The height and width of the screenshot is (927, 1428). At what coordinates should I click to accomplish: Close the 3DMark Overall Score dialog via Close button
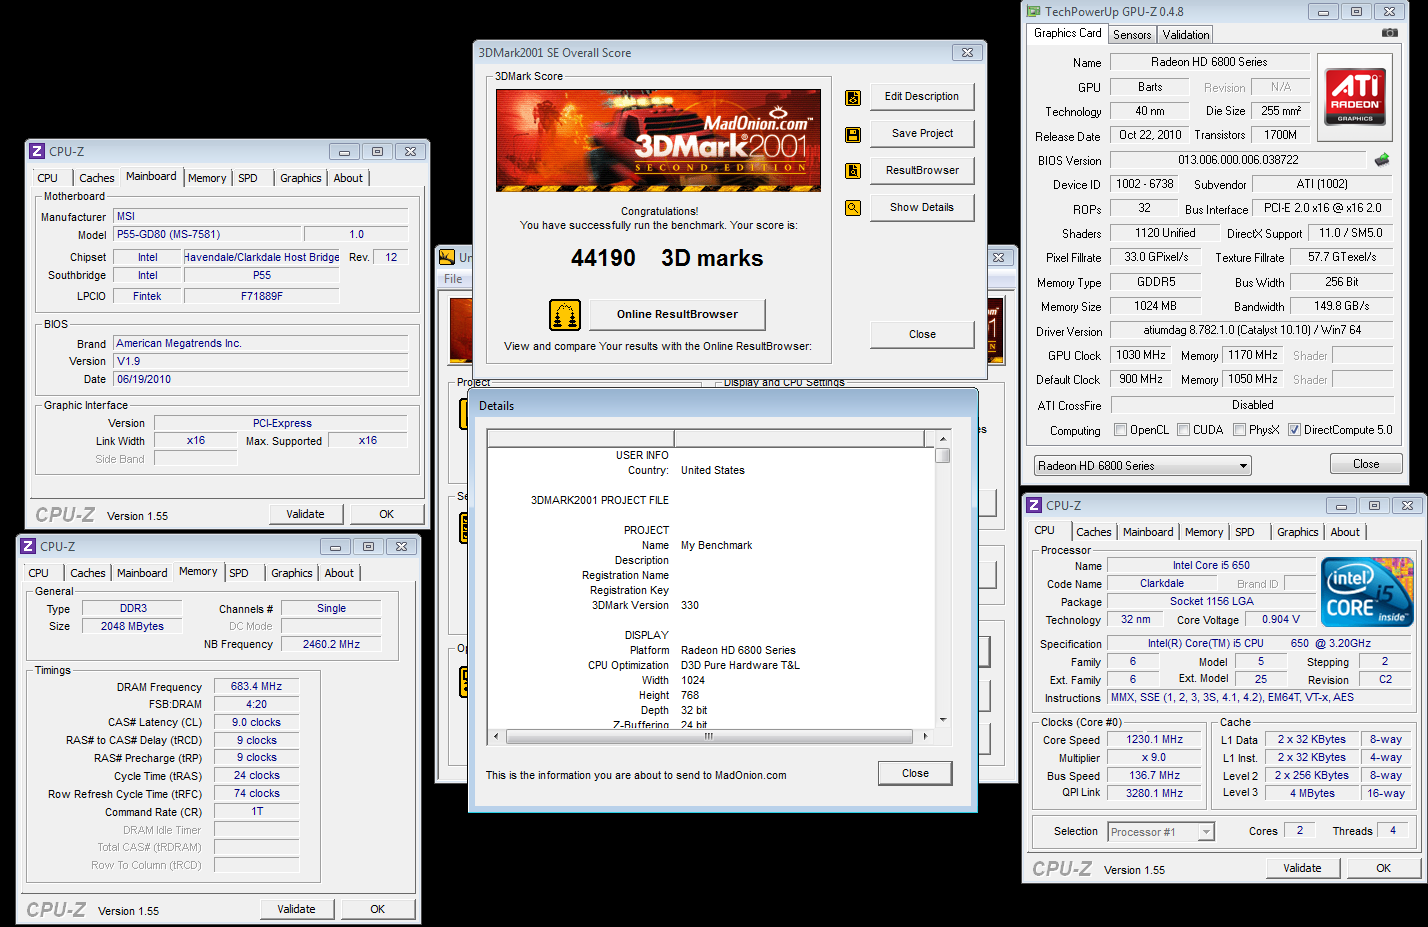[922, 335]
